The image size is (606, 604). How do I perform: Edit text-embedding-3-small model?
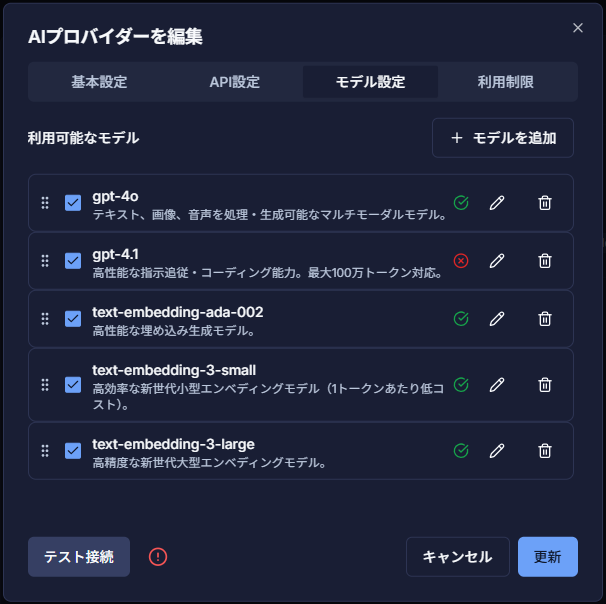click(x=497, y=384)
